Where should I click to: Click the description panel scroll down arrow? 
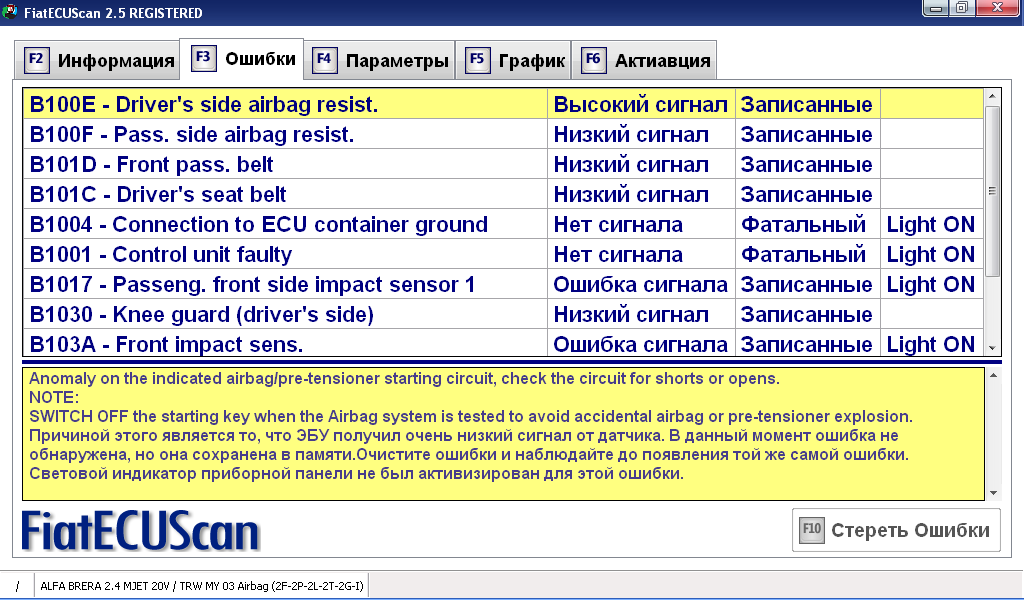click(x=993, y=493)
